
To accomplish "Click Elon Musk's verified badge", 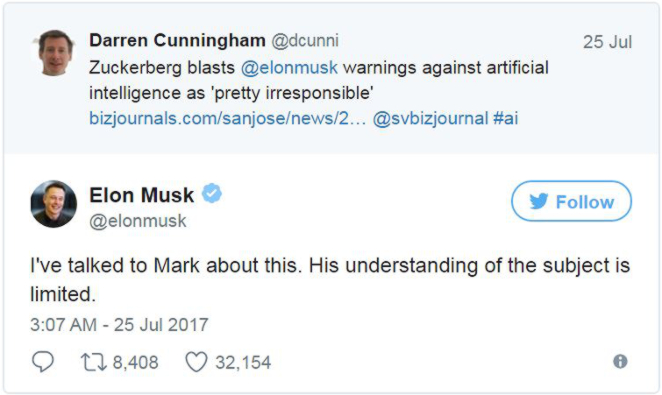I will (x=212, y=194).
